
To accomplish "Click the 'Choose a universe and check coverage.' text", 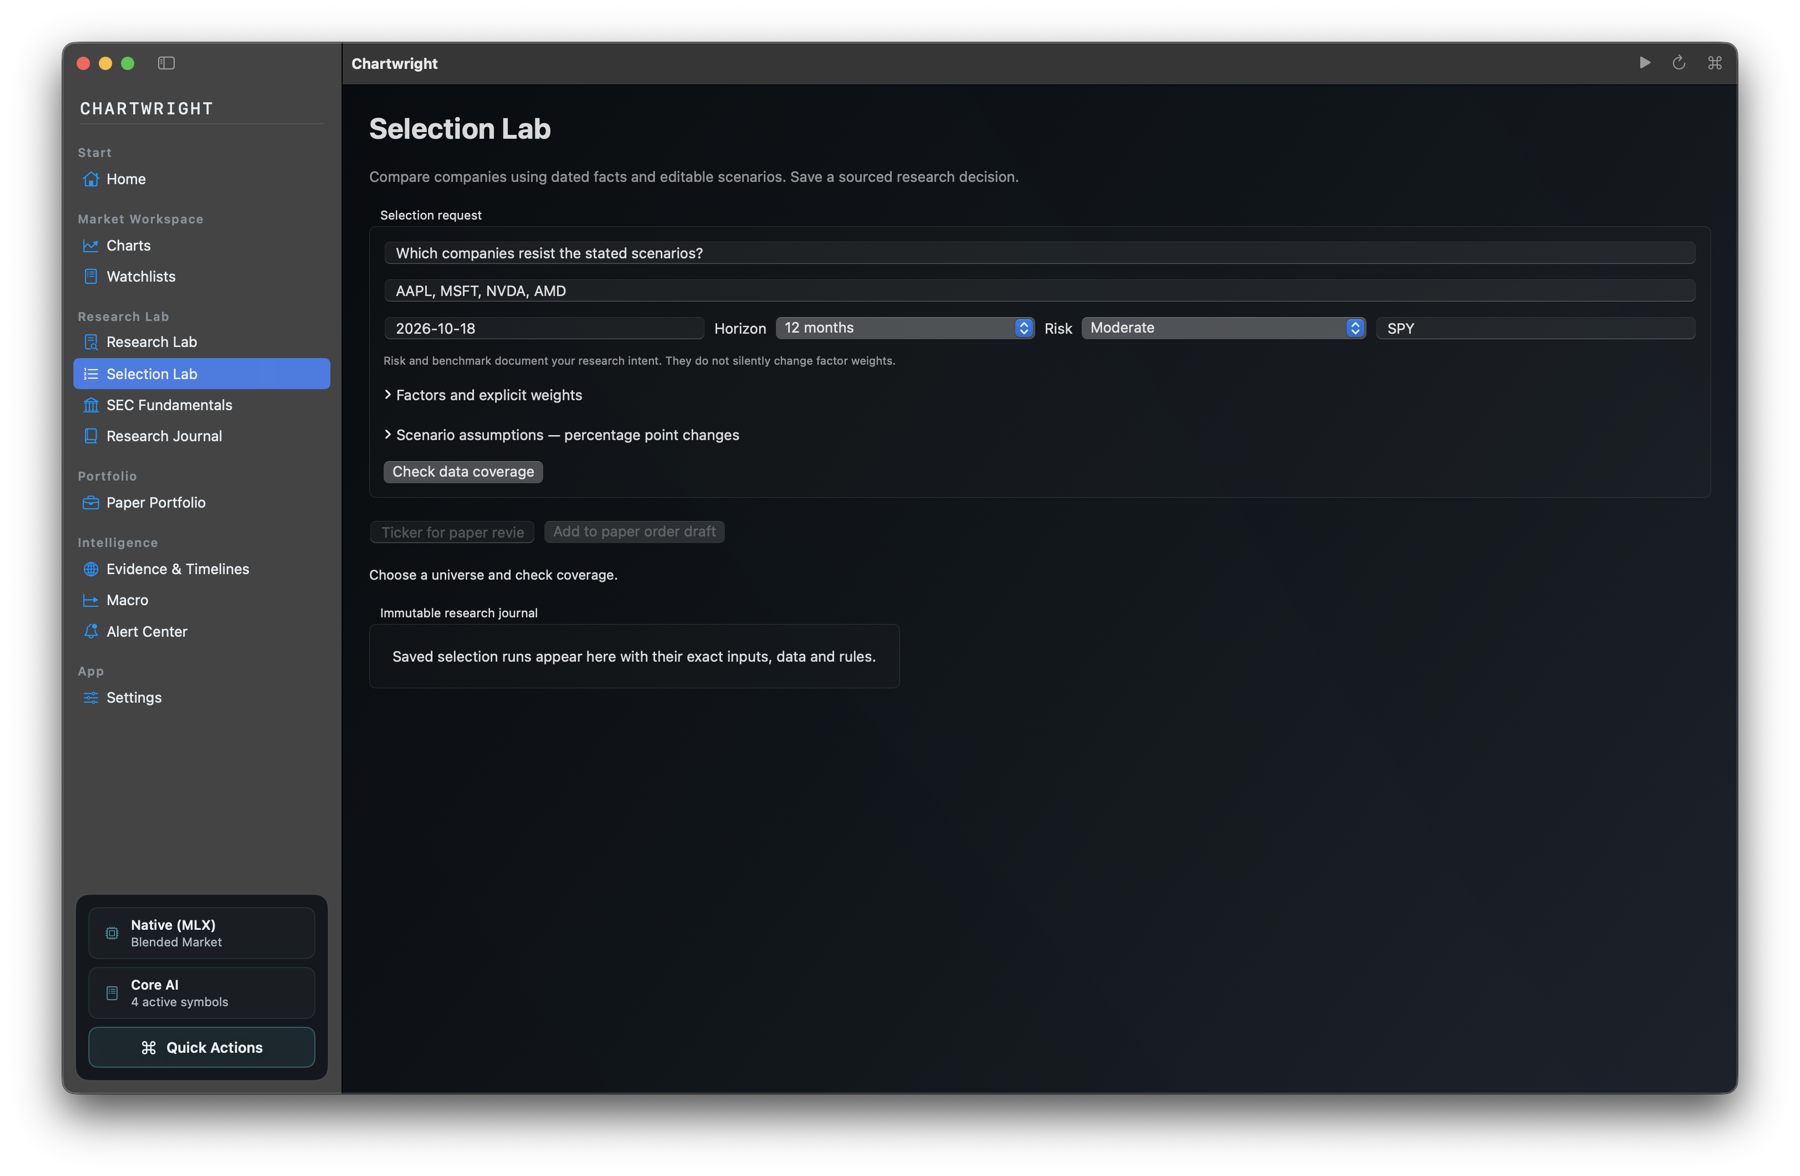I will pos(493,575).
